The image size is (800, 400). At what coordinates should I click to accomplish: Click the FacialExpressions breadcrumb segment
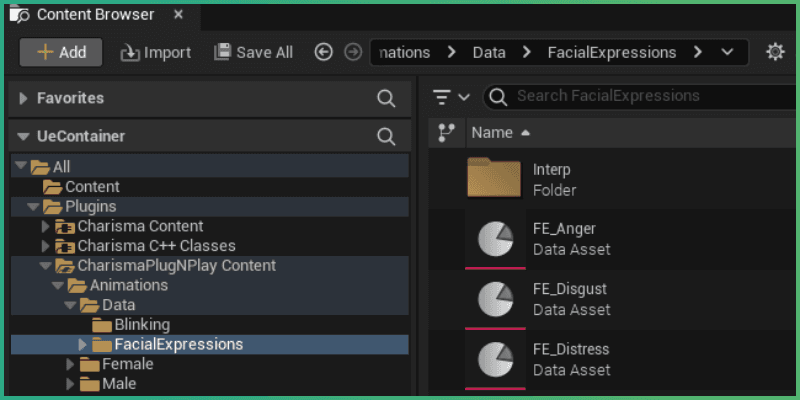click(612, 53)
